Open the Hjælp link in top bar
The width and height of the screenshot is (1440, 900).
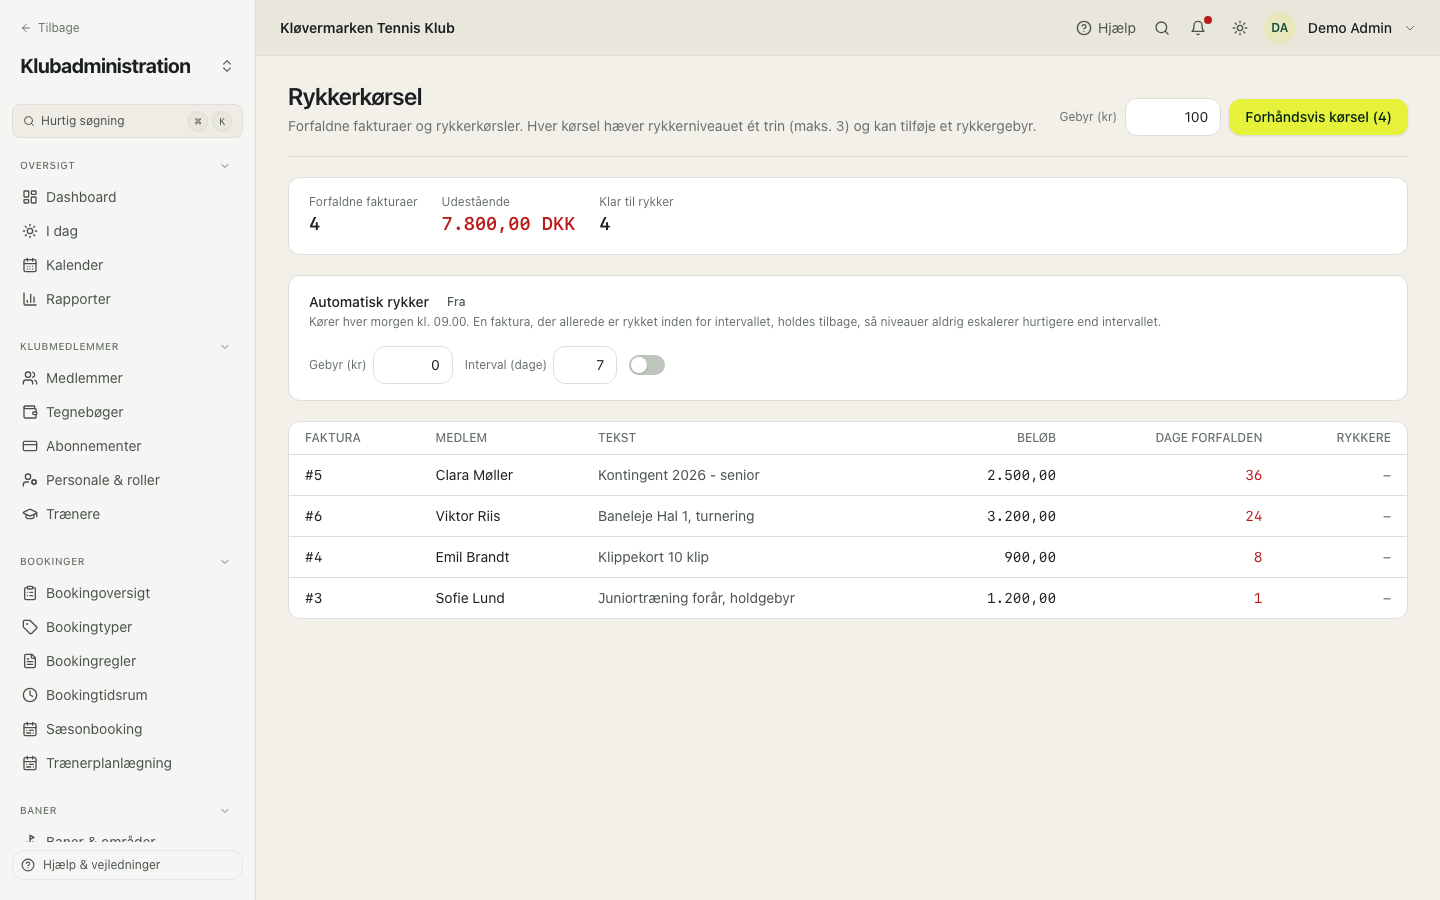tap(1106, 28)
